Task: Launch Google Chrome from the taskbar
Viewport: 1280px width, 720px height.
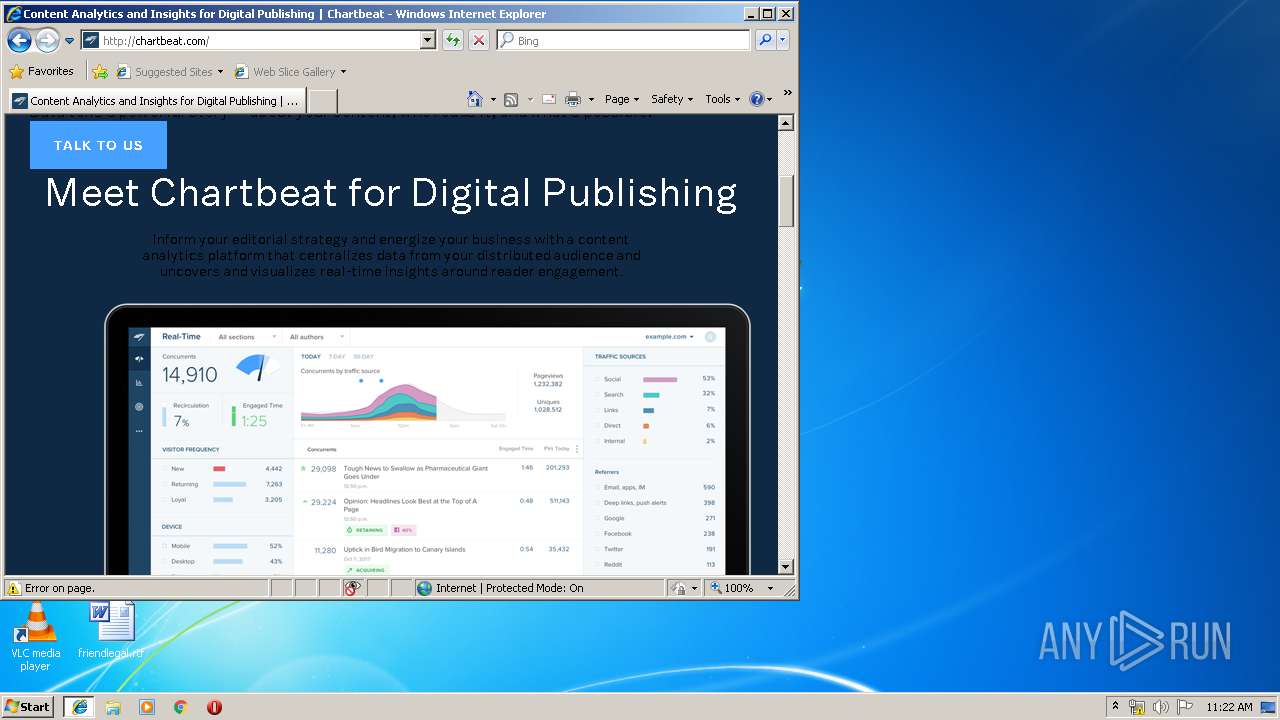Action: [181, 707]
